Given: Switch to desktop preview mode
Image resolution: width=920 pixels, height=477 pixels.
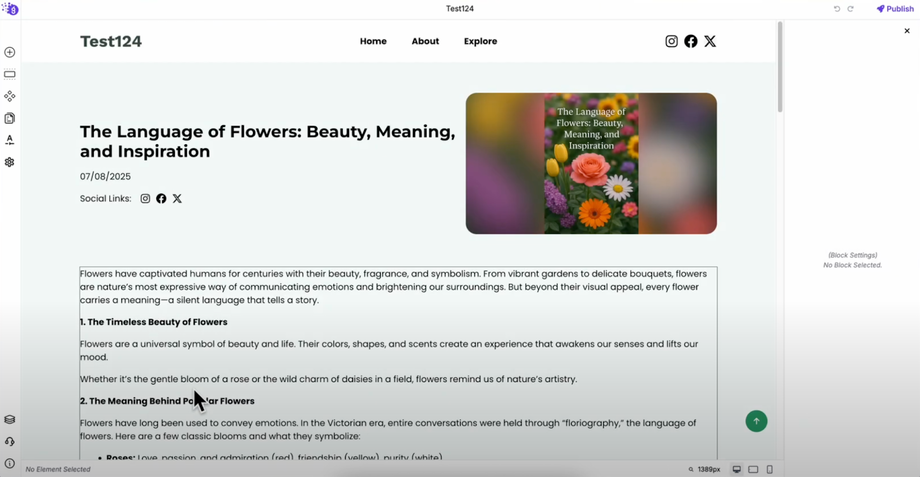Looking at the screenshot, I should 736,469.
